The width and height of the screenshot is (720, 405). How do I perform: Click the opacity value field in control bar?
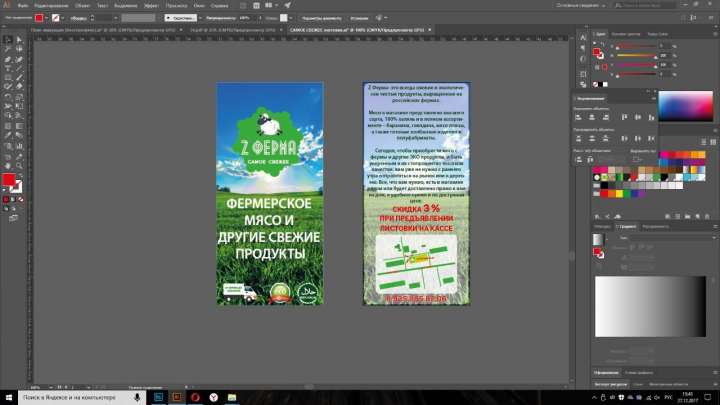tap(247, 18)
